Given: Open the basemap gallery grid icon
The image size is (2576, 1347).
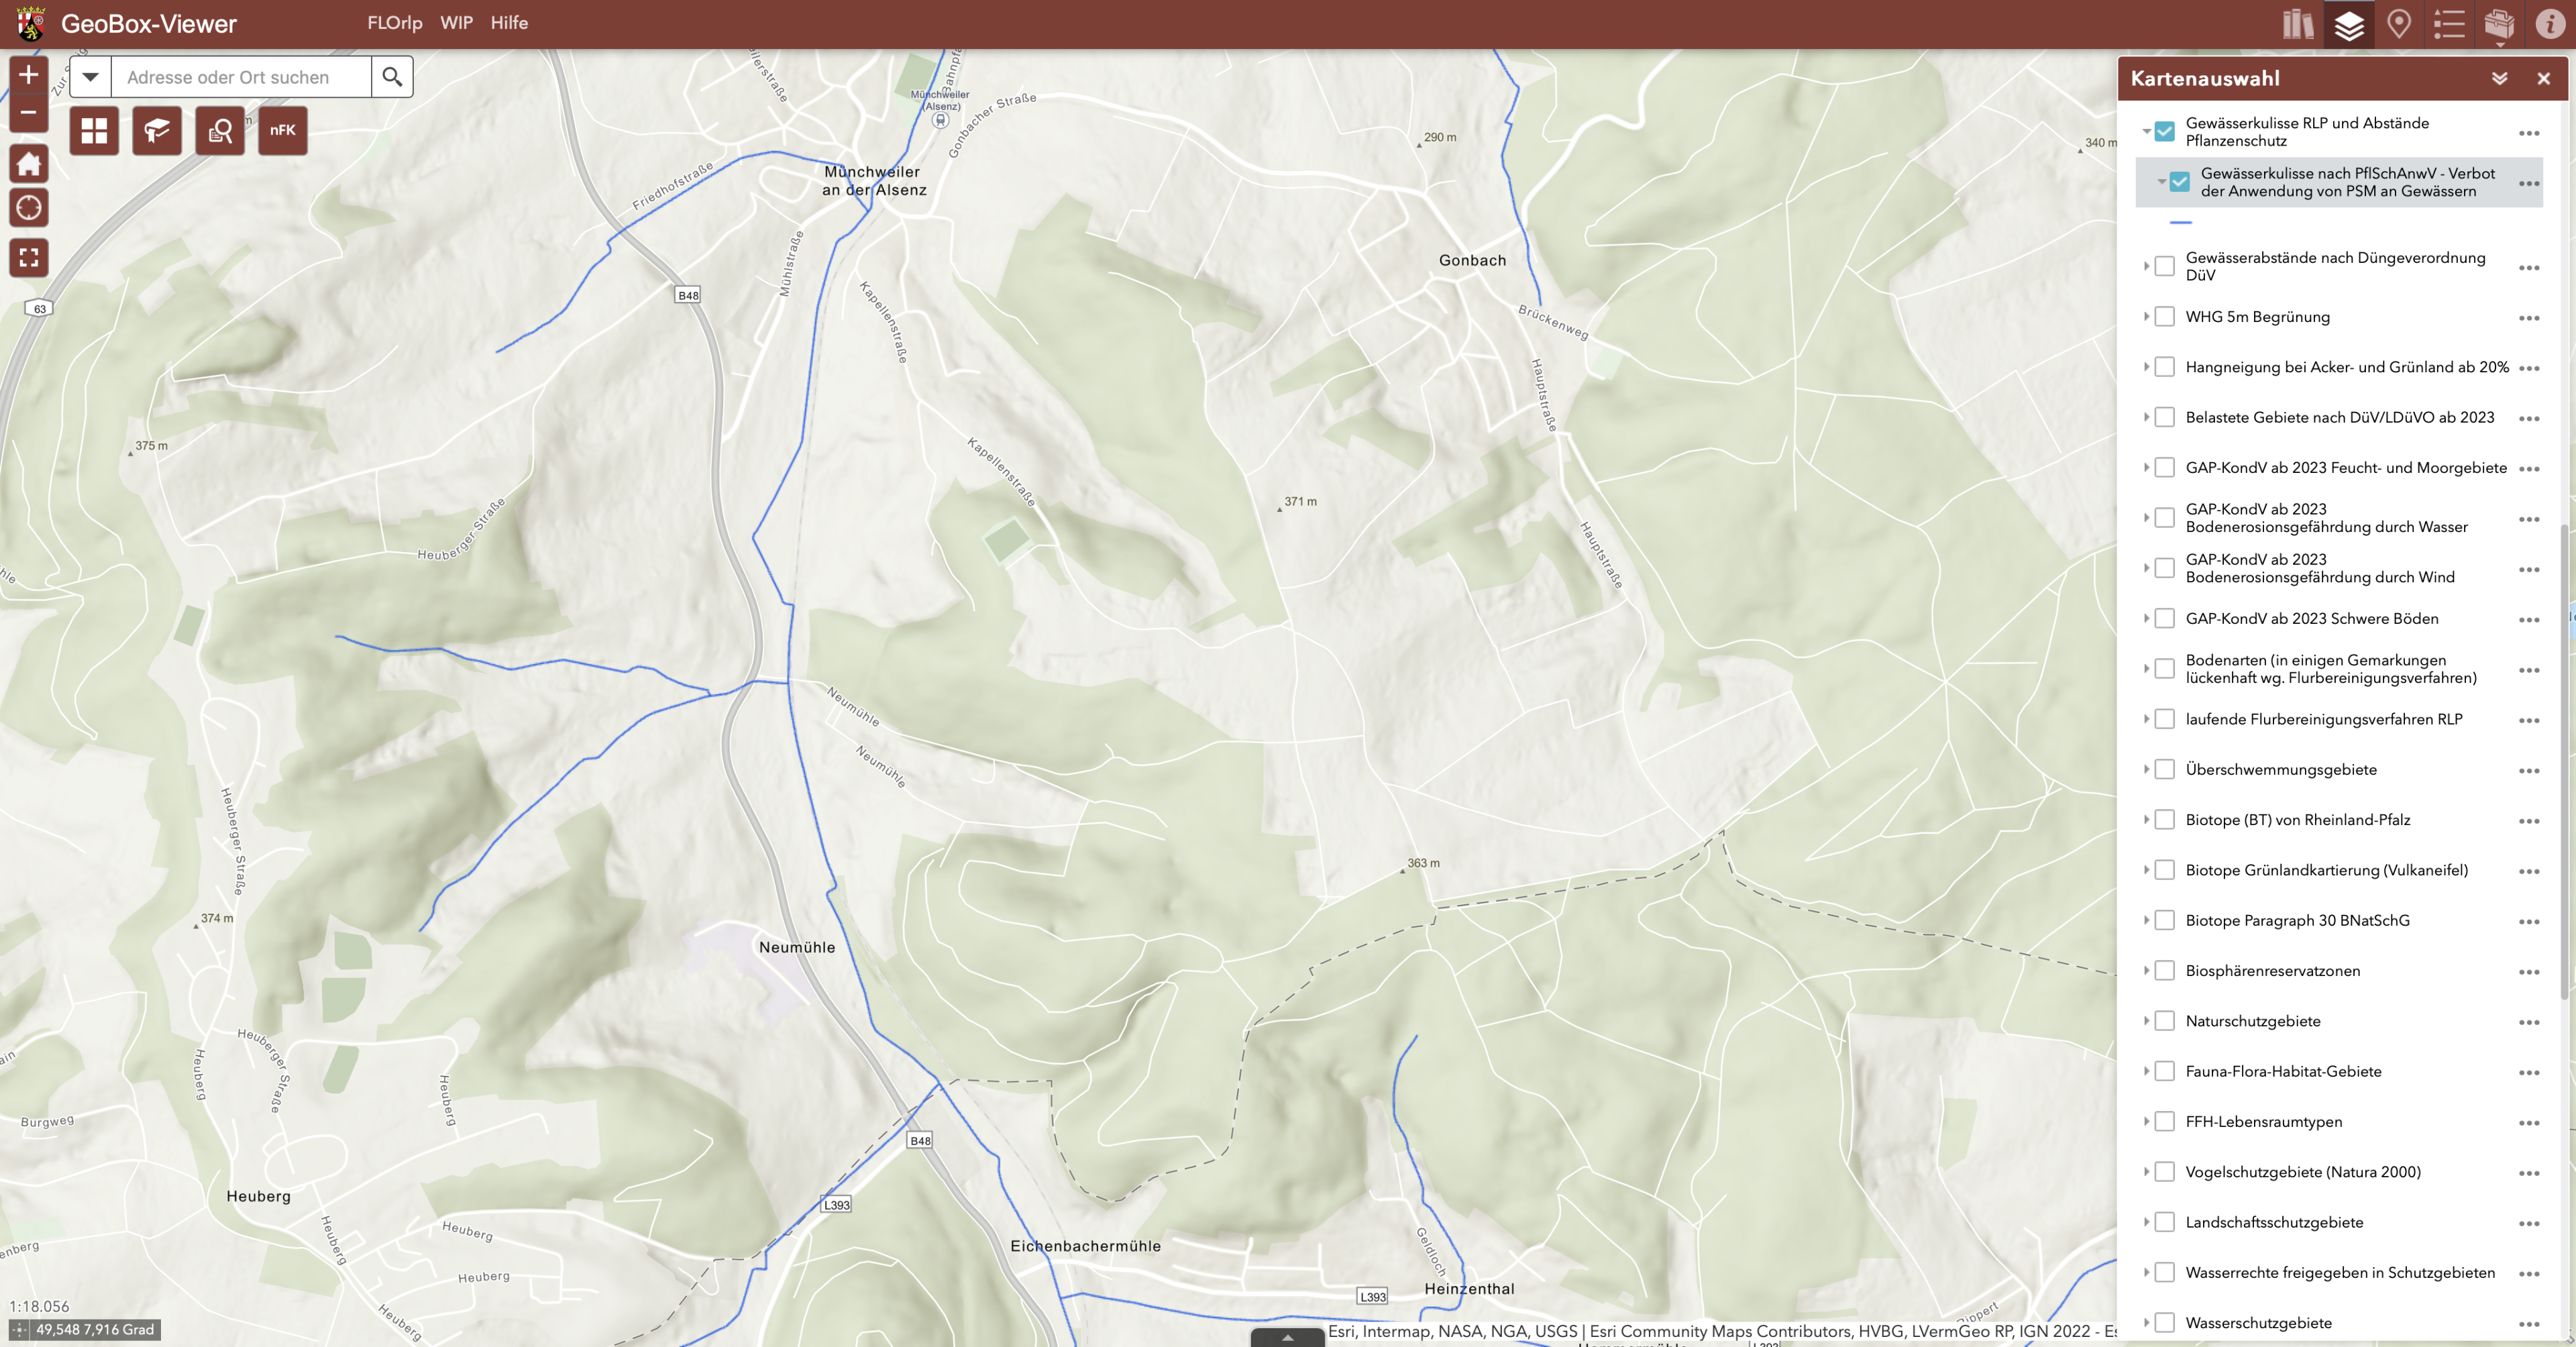Looking at the screenshot, I should [94, 130].
